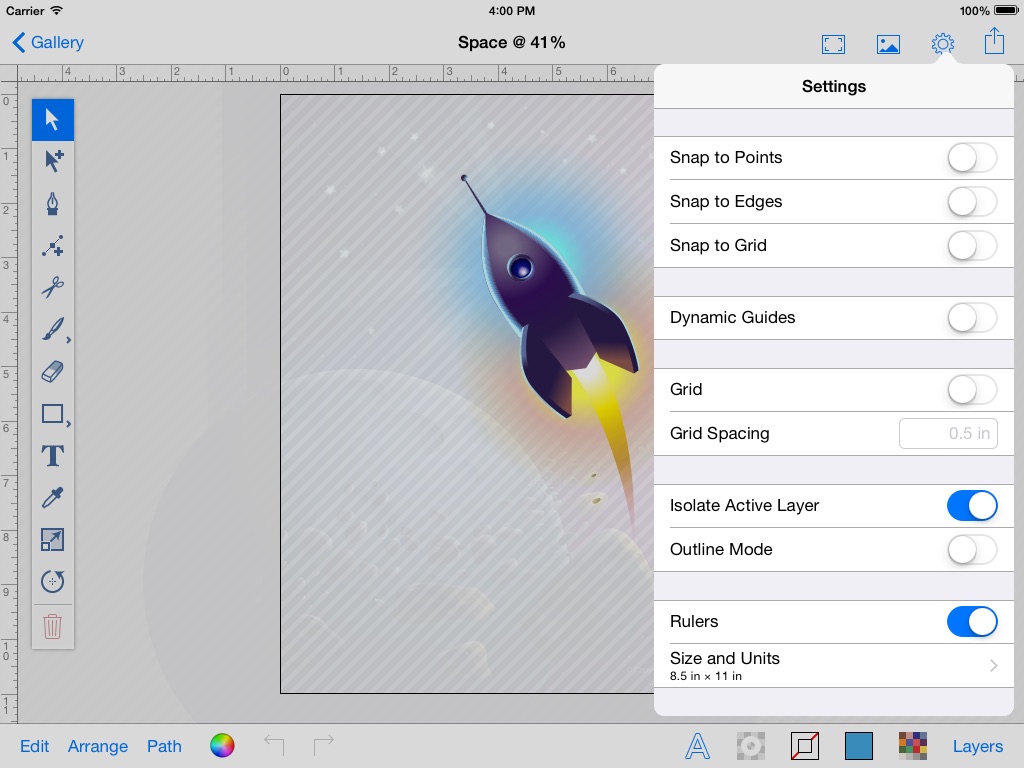This screenshot has width=1024, height=768.
Task: Turn on Dynamic Guides
Action: click(x=972, y=317)
